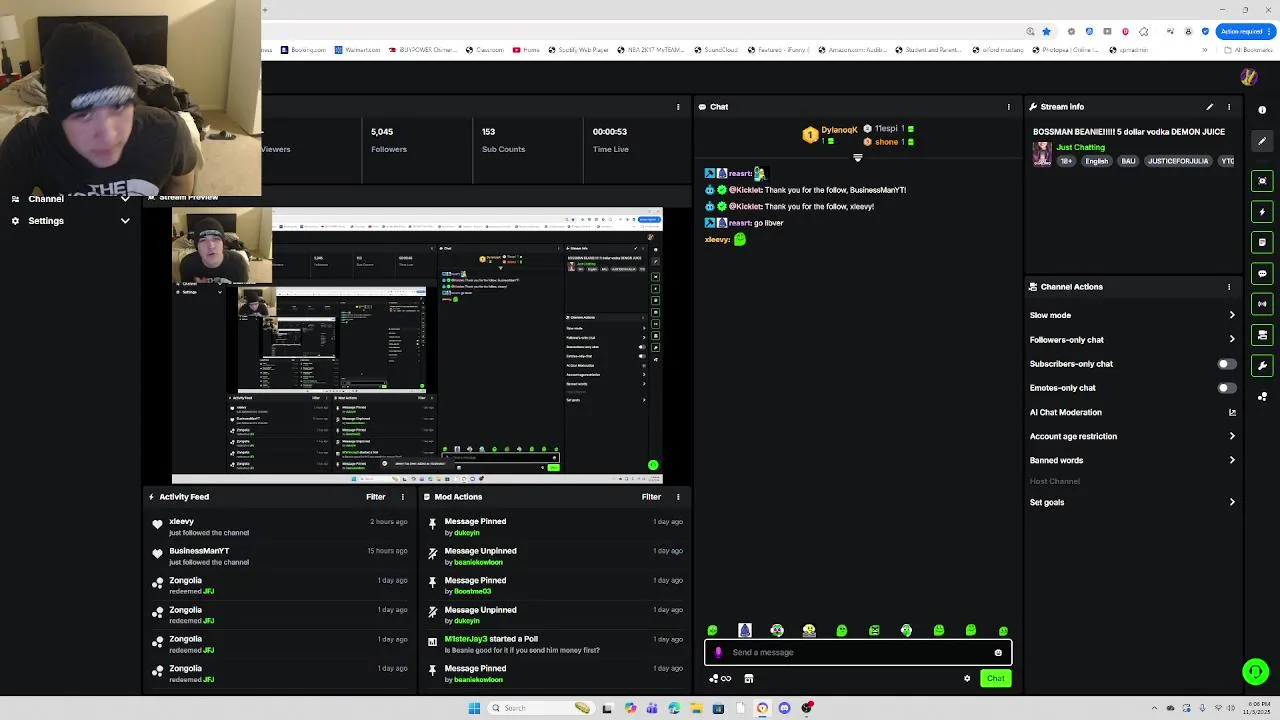This screenshot has height=720, width=1280.
Task: Click the channel points infinity icon below chat
Action: point(720,679)
